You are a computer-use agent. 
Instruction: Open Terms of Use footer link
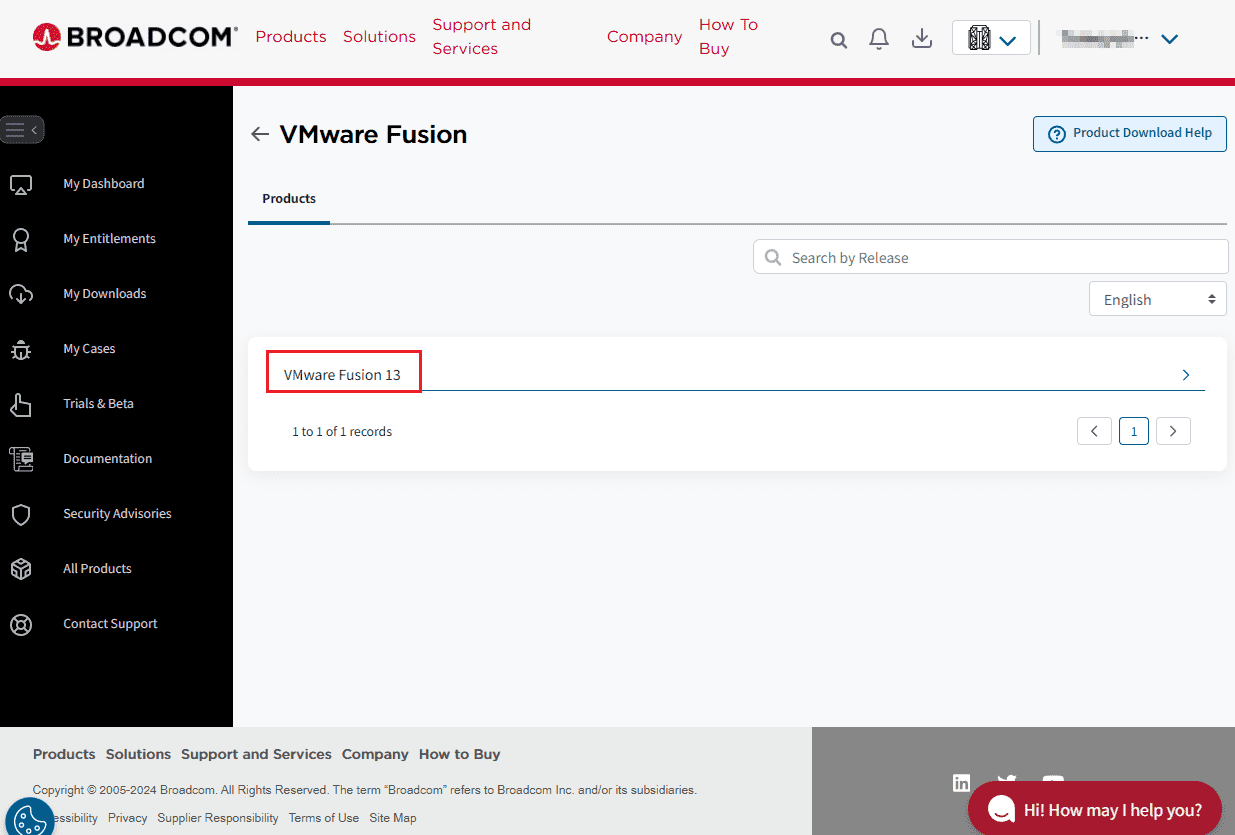tap(324, 818)
